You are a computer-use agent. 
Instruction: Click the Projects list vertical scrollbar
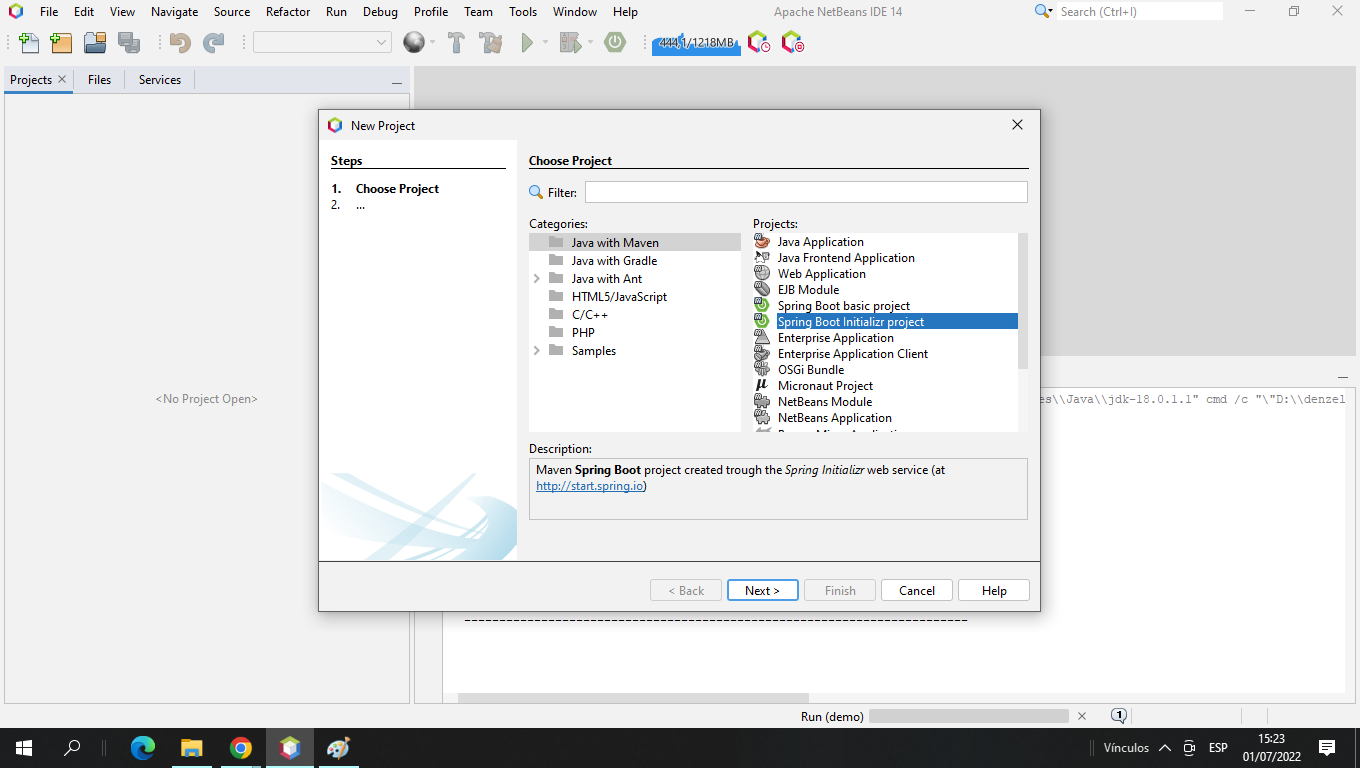click(x=1022, y=301)
